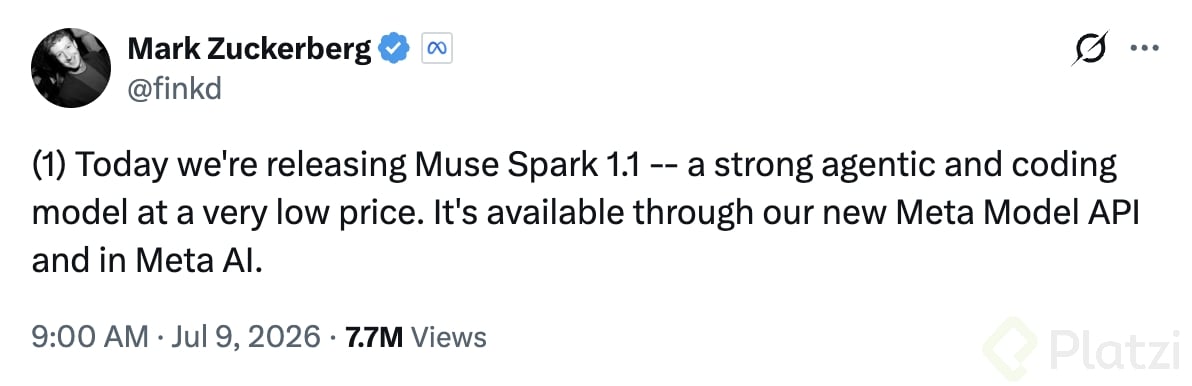Screen dimensions: 1192x386
Task: Click the blue verified checkmark badge
Action: pos(395,49)
